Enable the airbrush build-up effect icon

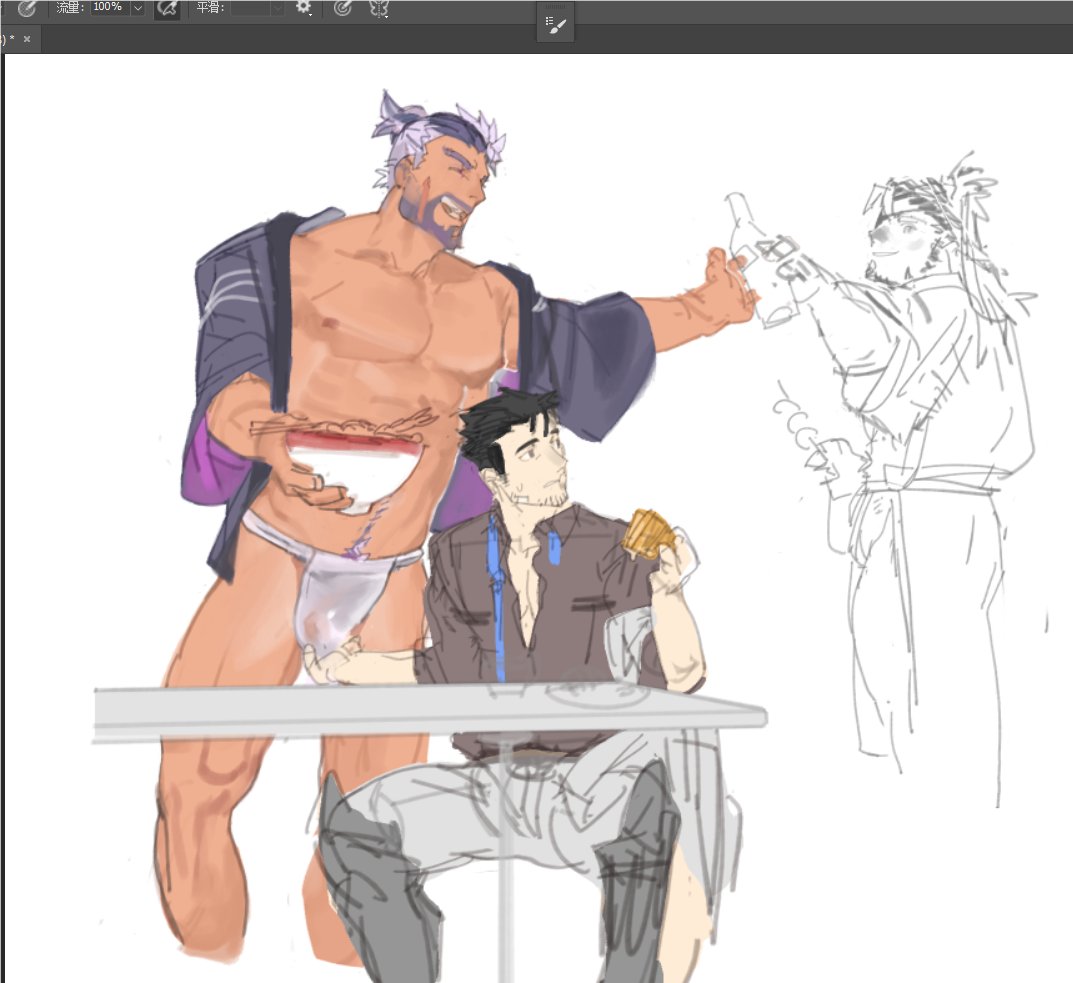(x=168, y=8)
